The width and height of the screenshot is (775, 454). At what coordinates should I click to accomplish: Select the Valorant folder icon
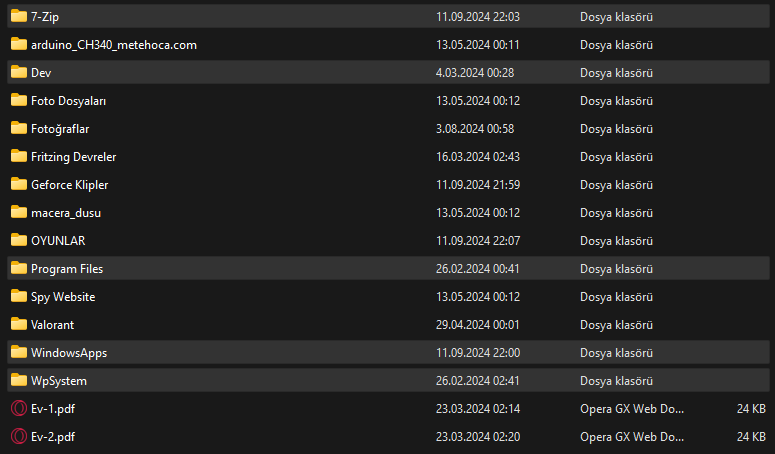pos(19,324)
